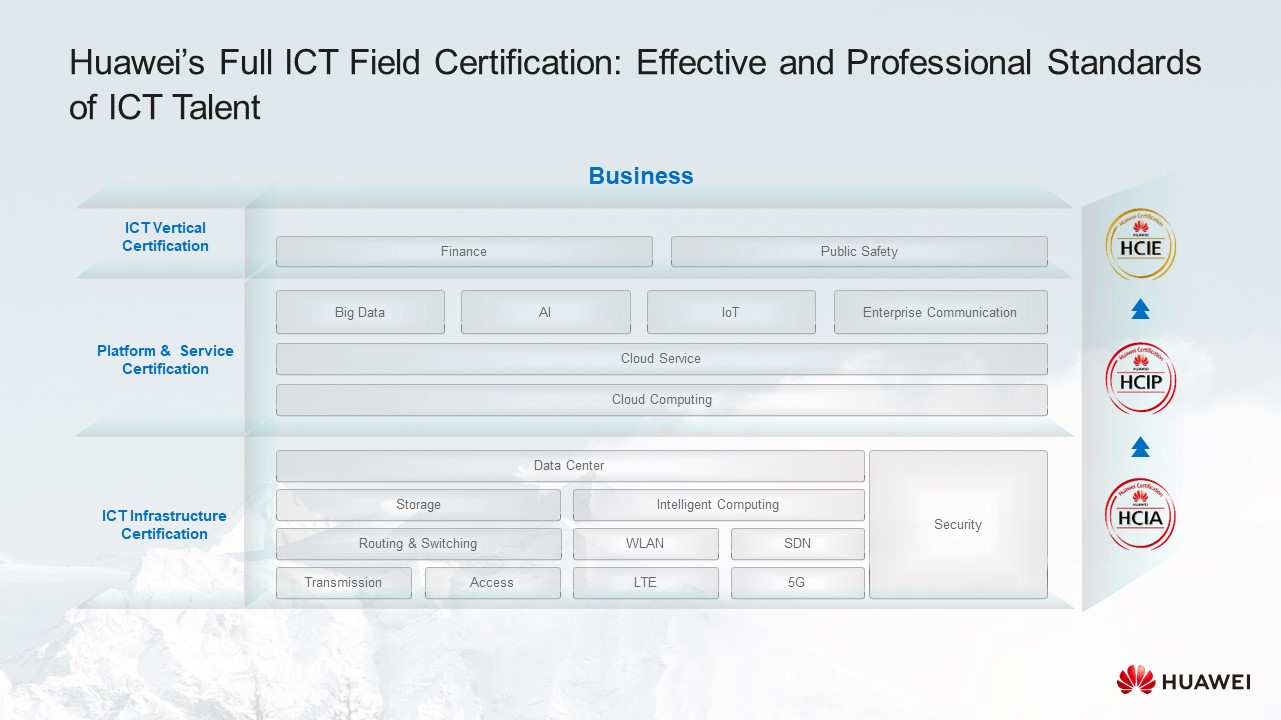This screenshot has width=1281, height=720.
Task: Click the Big Data box
Action: (x=360, y=312)
